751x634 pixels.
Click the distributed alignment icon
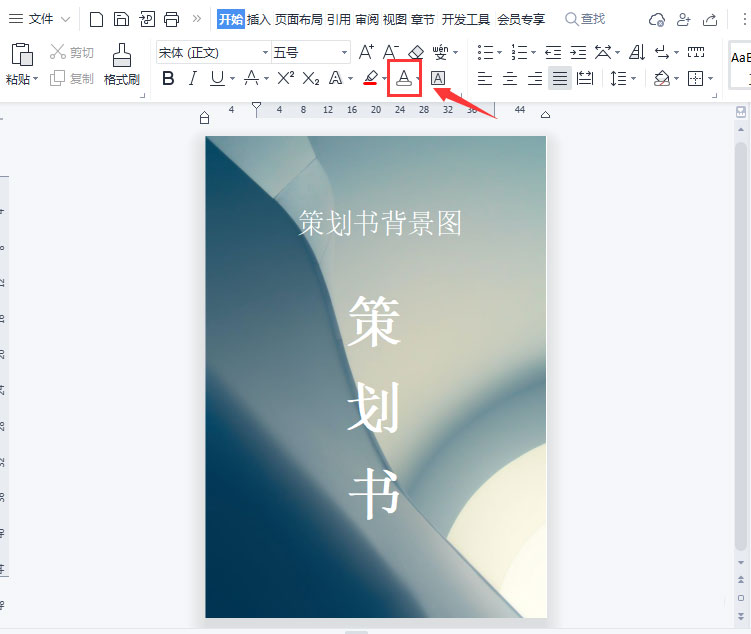coord(585,78)
